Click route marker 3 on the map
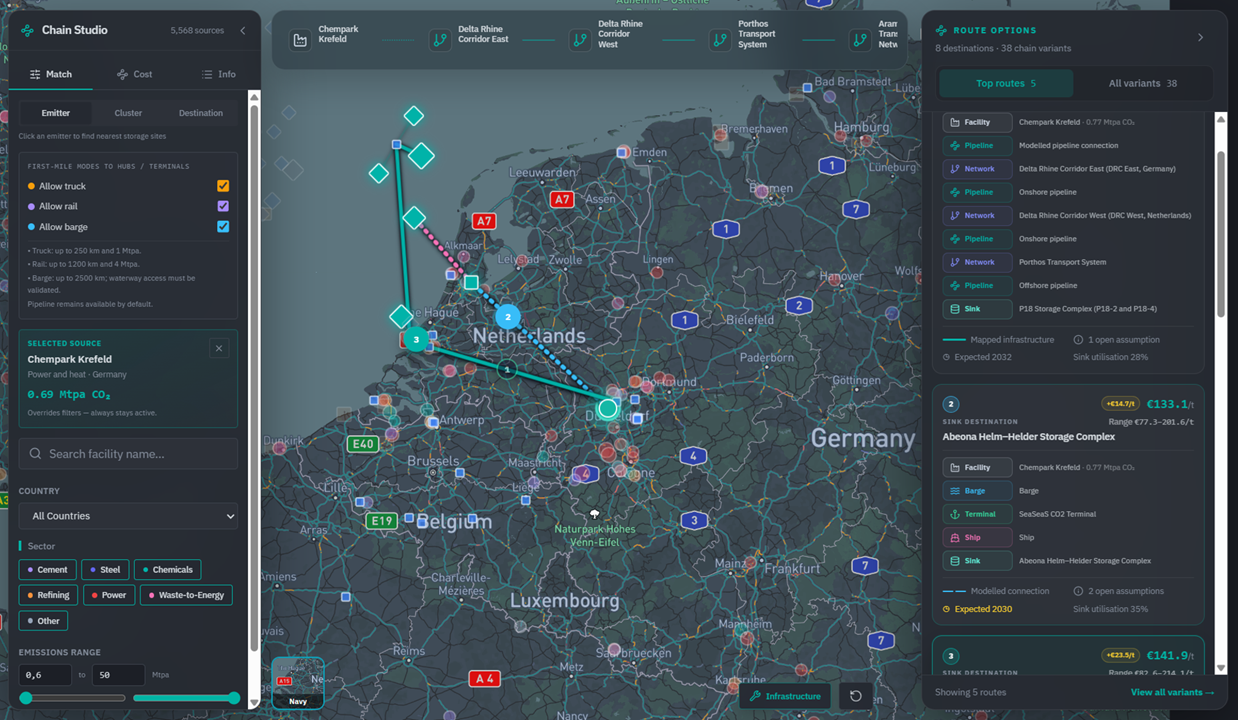 tap(417, 340)
